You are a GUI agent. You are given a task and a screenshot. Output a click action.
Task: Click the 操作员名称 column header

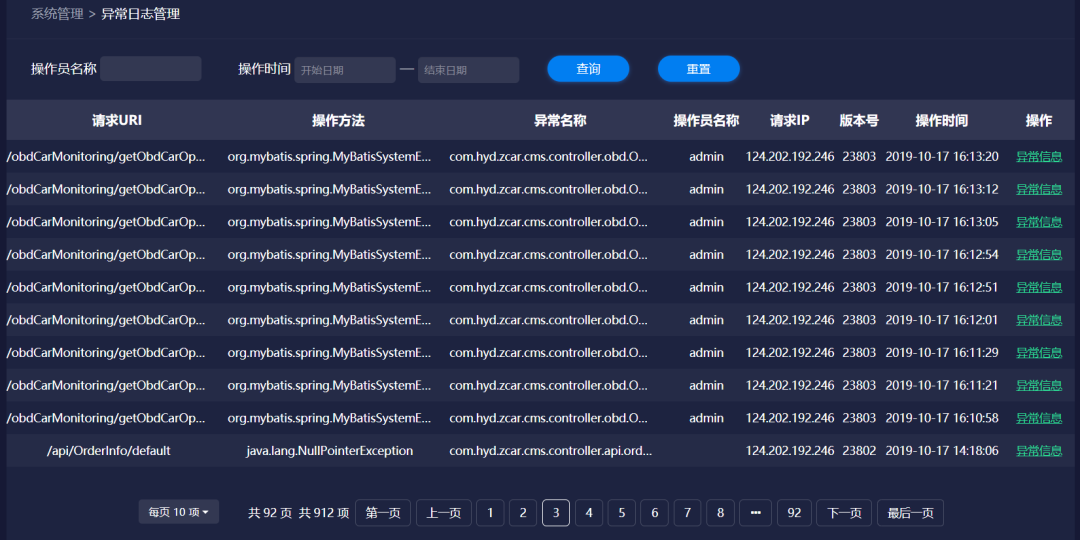(x=706, y=121)
